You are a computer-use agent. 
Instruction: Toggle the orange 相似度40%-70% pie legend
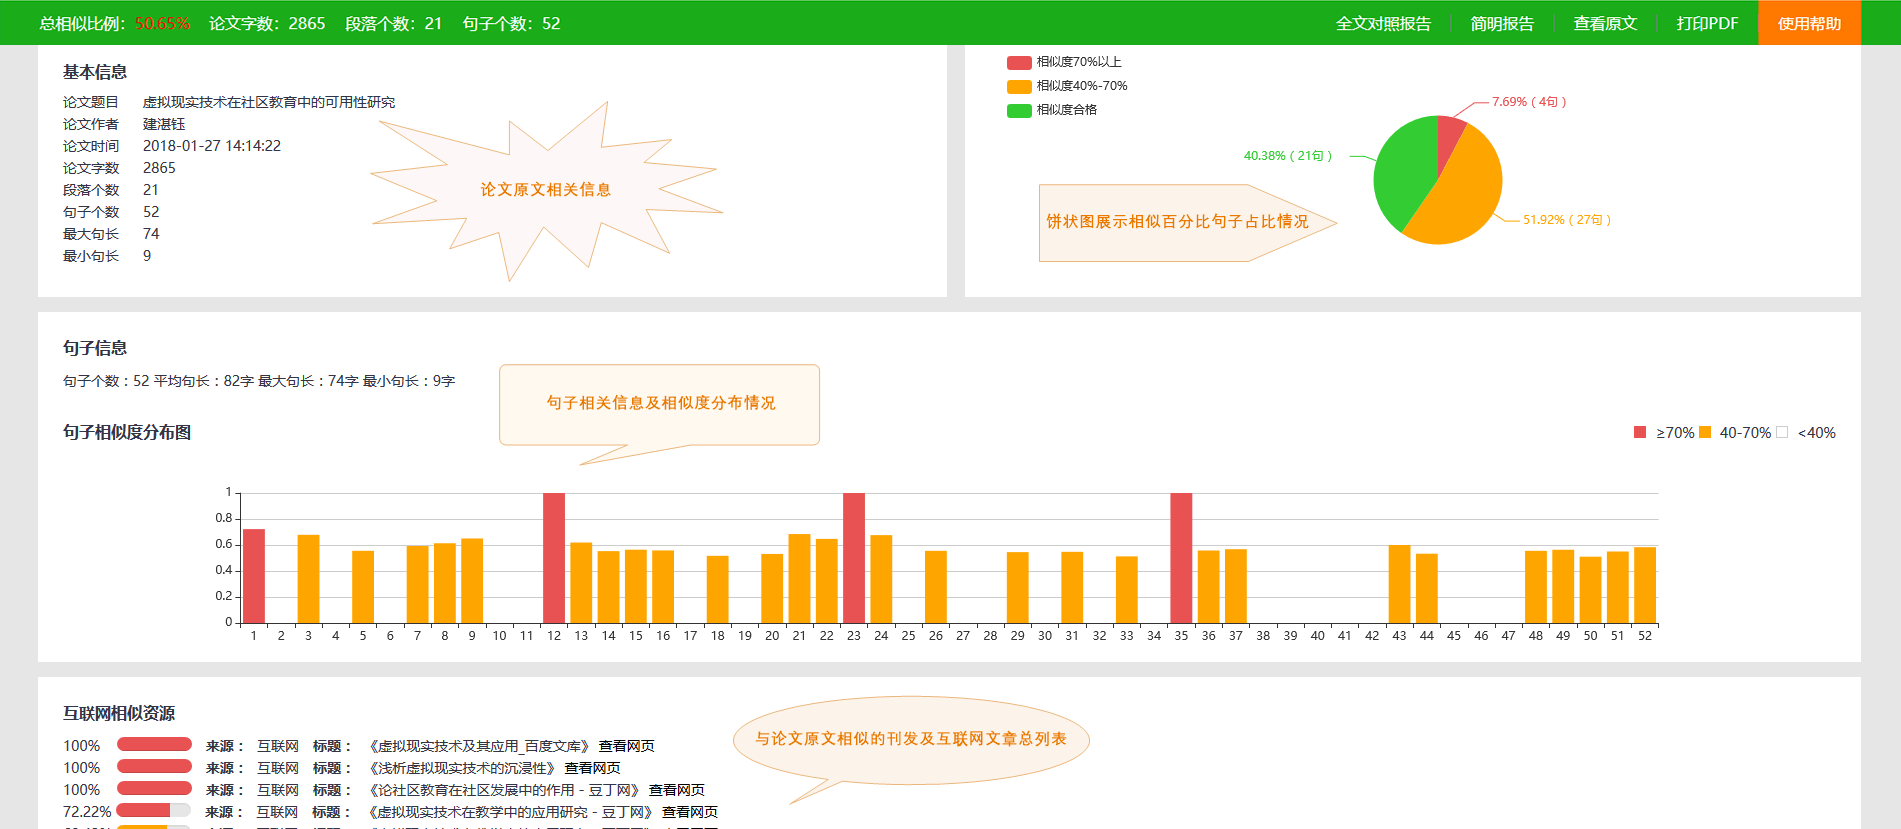pos(1019,86)
